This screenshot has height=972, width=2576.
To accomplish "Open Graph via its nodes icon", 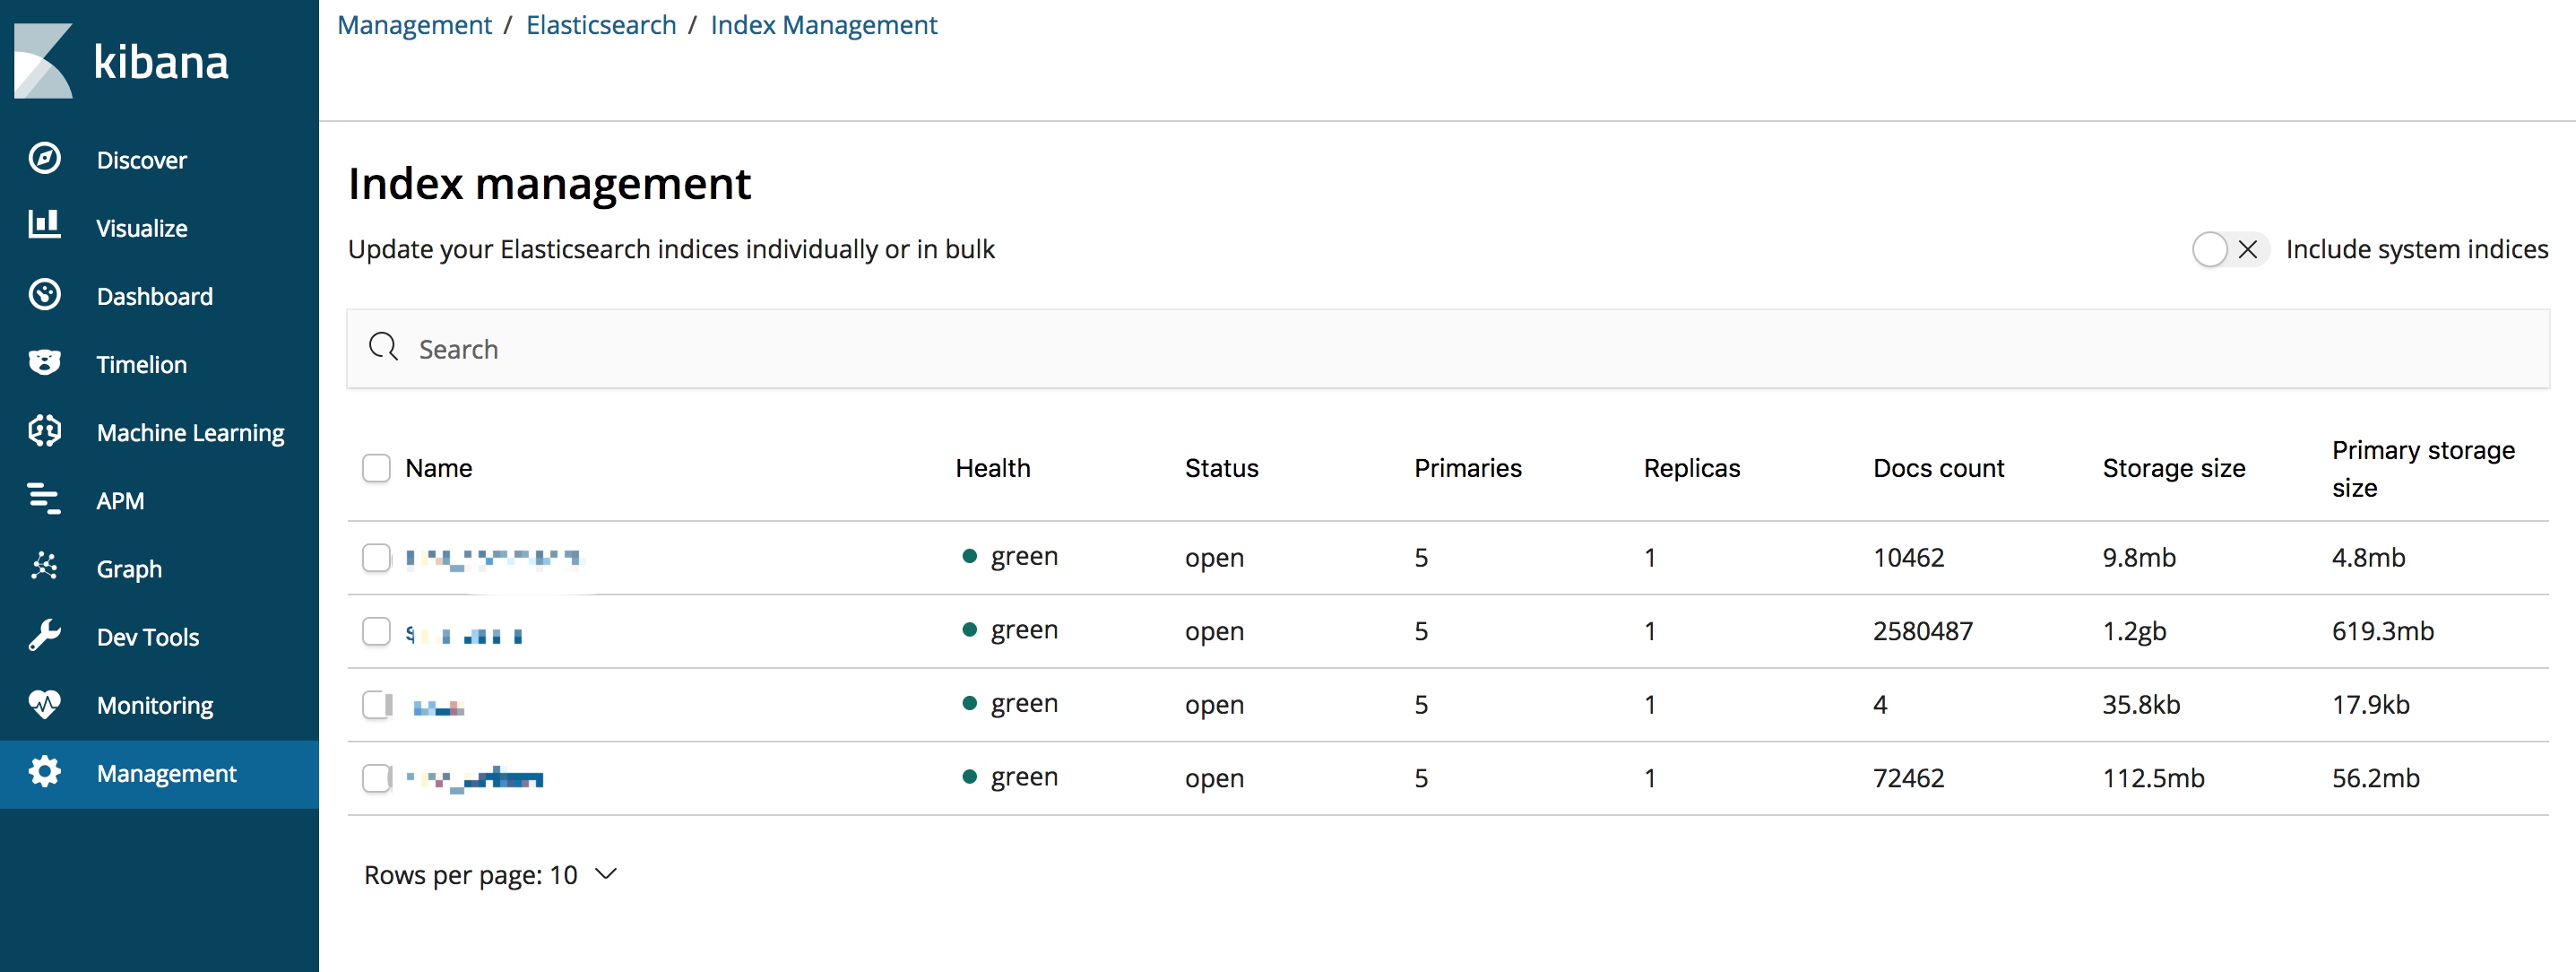I will 45,566.
